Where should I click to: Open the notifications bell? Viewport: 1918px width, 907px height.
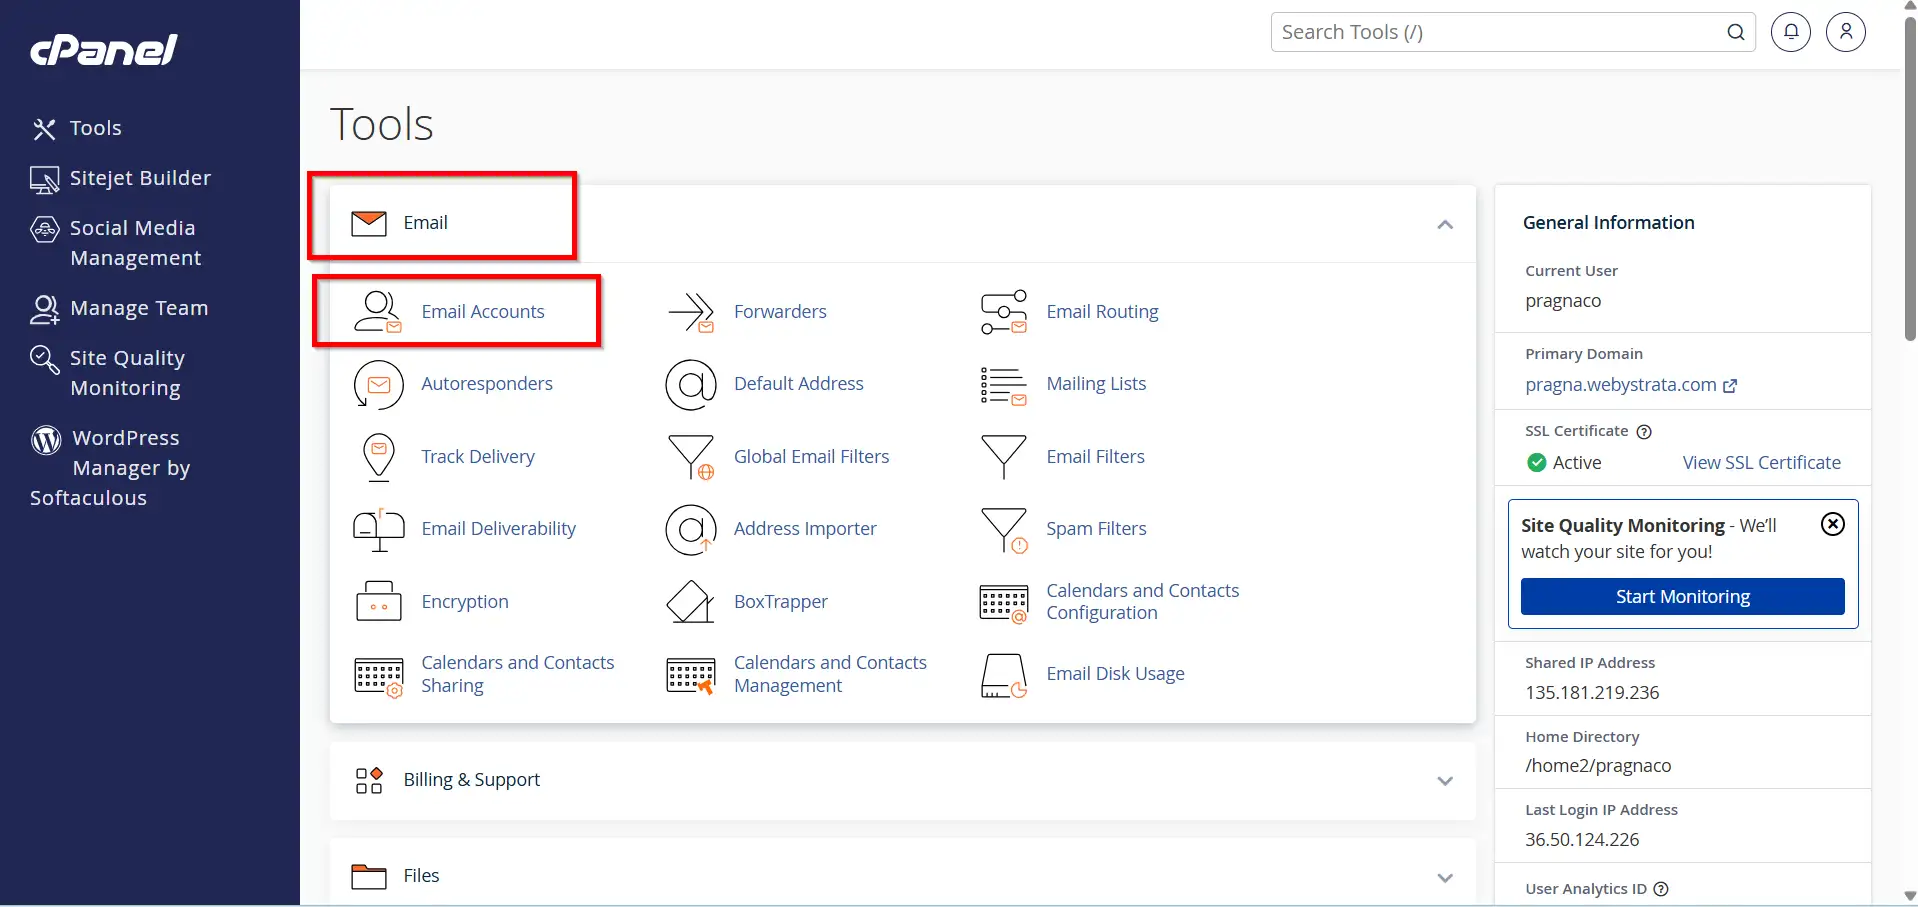pyautogui.click(x=1791, y=32)
